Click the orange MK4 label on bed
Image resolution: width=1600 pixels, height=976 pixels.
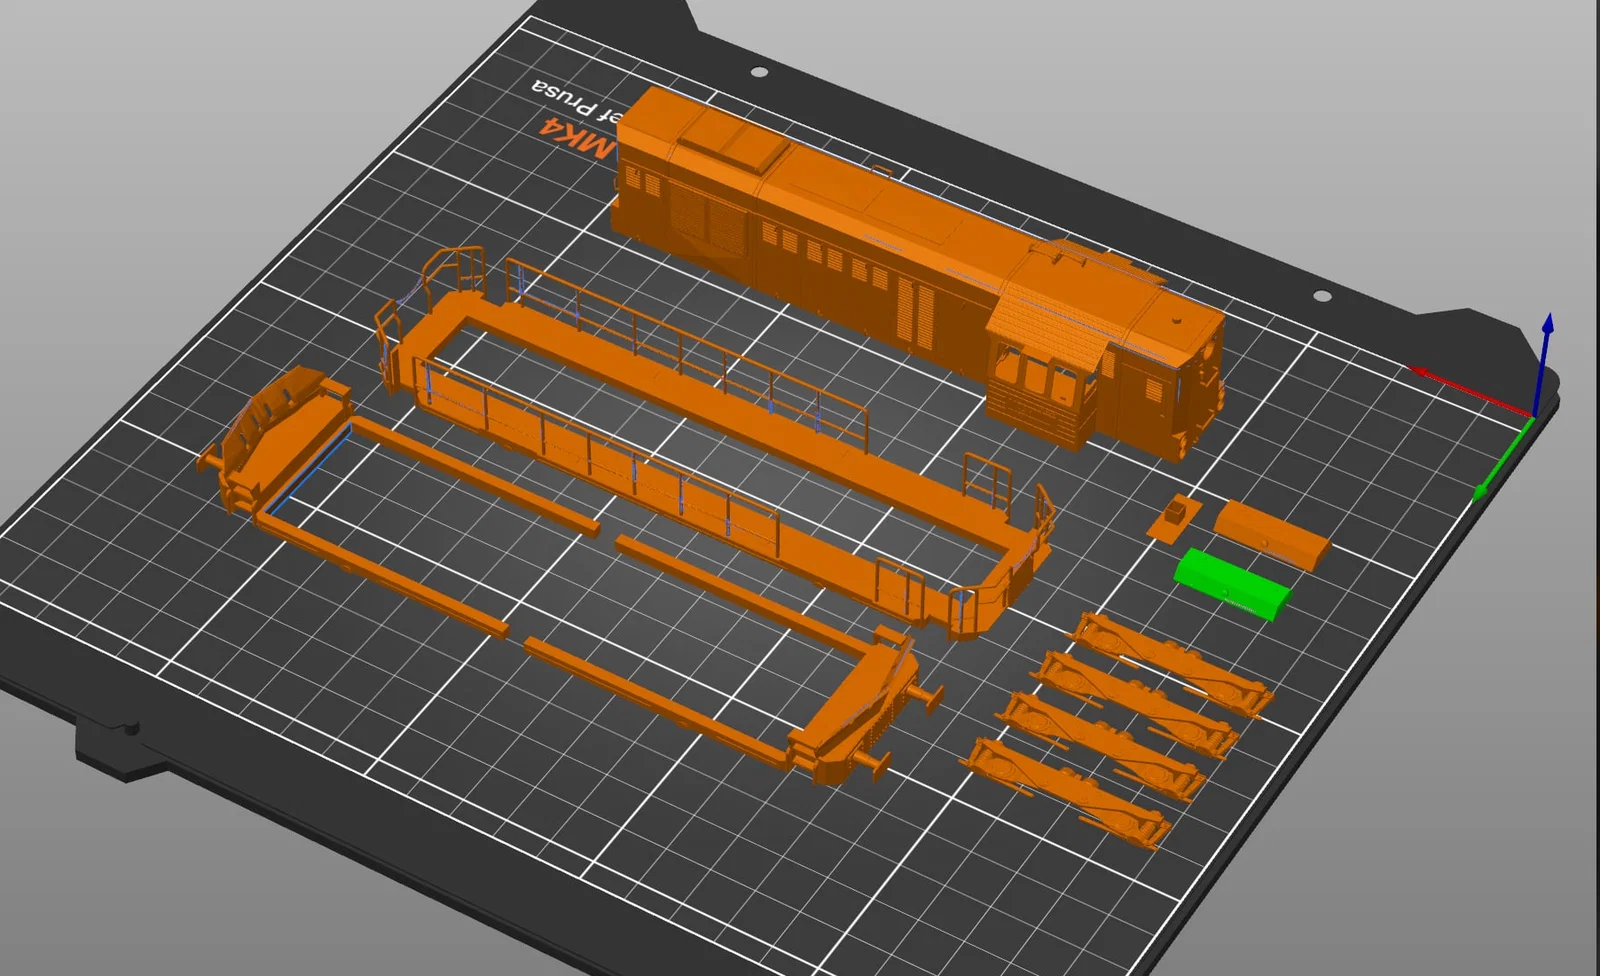point(573,137)
